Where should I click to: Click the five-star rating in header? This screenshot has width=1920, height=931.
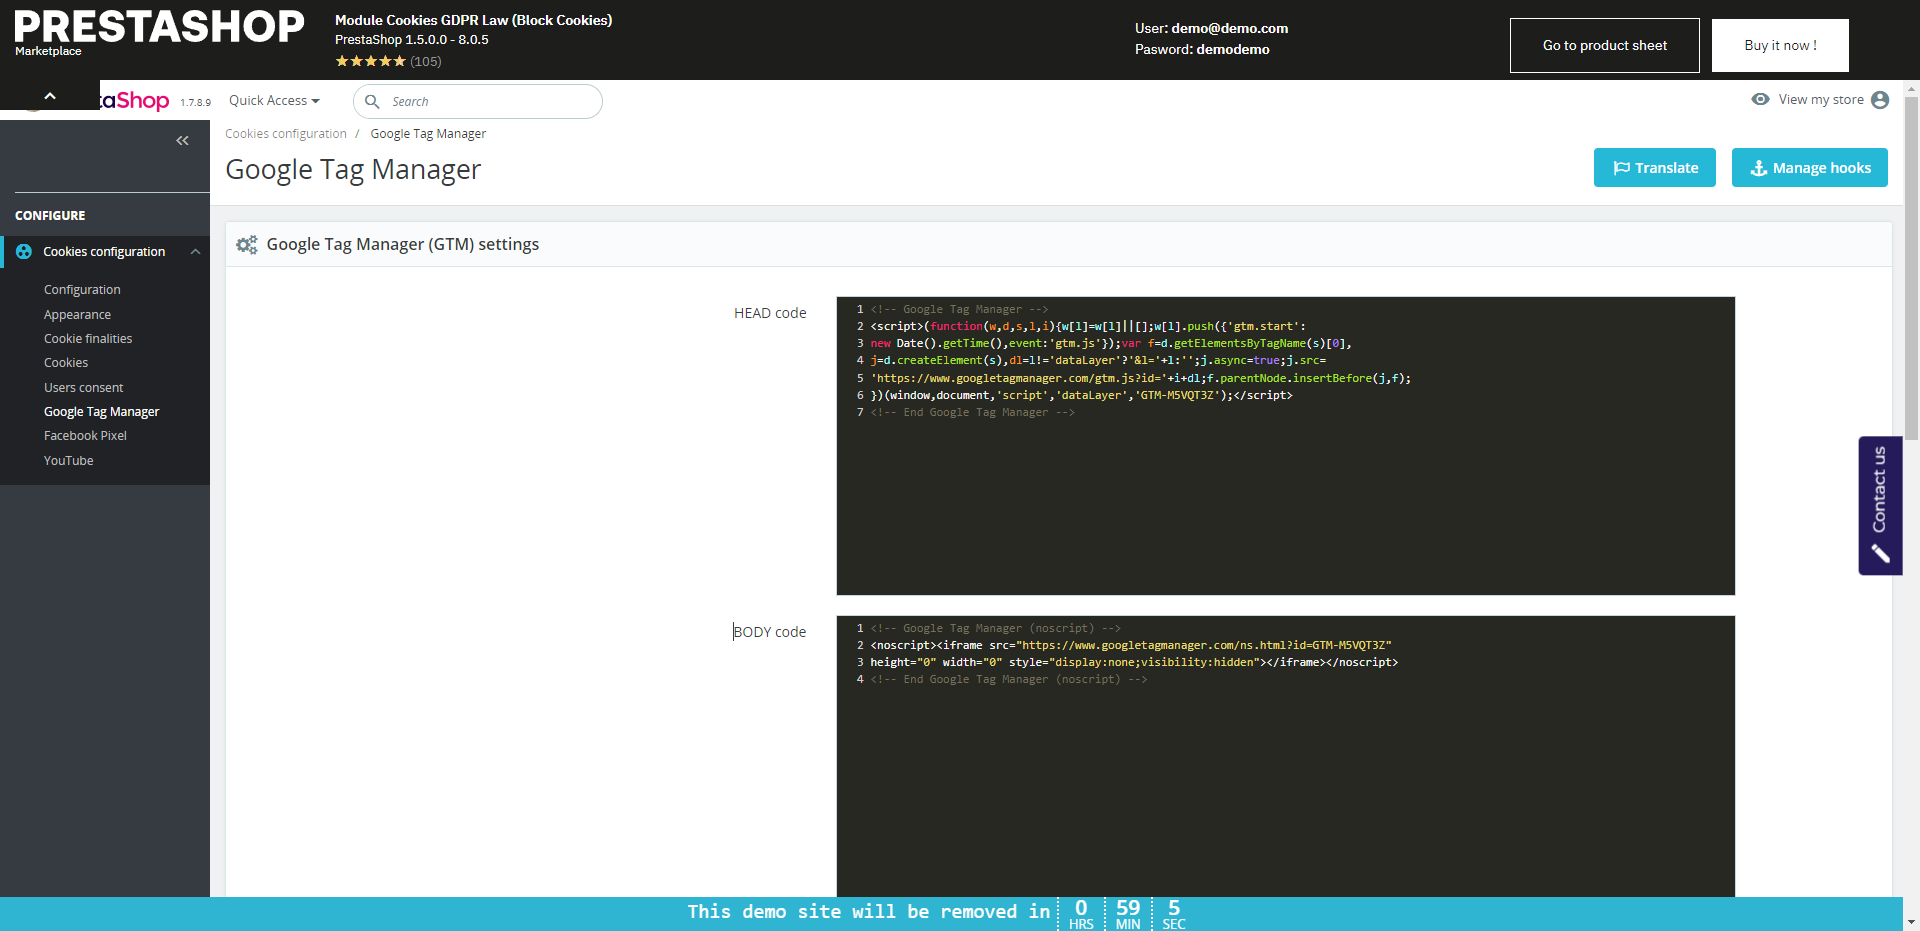pos(370,62)
